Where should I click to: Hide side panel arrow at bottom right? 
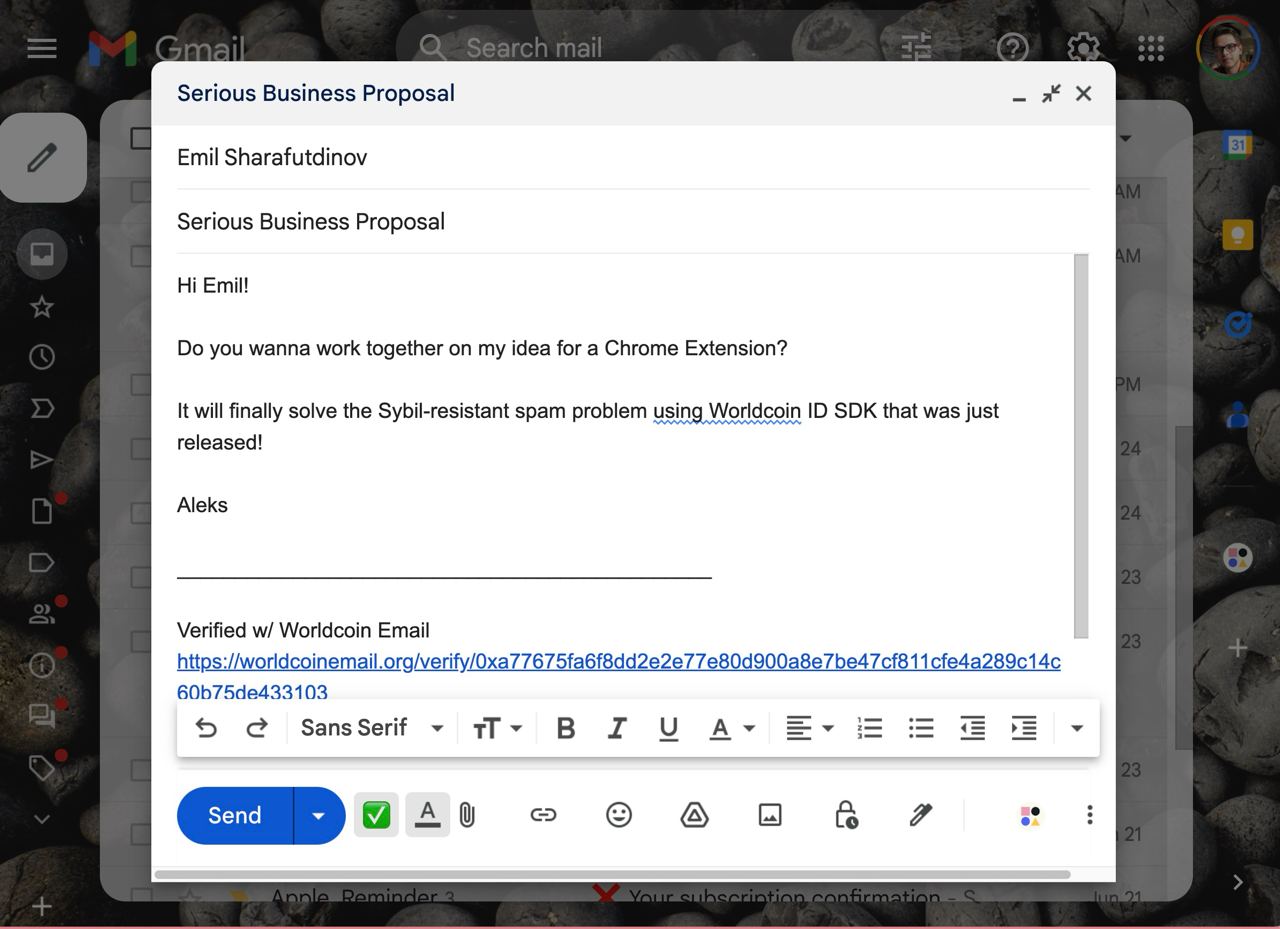(x=1238, y=882)
